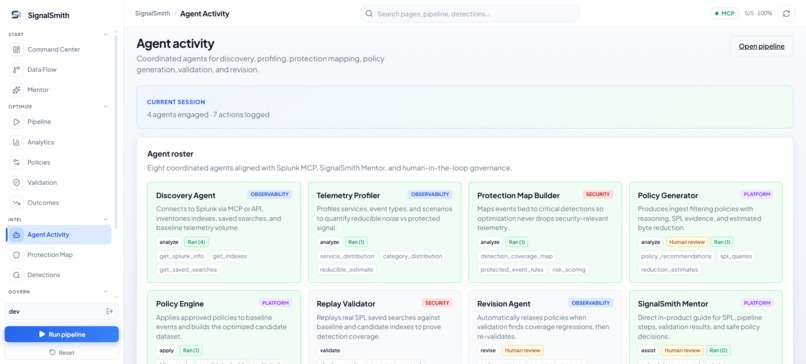Image resolution: width=806 pixels, height=364 pixels.
Task: Open Detections page
Action: [58, 275]
